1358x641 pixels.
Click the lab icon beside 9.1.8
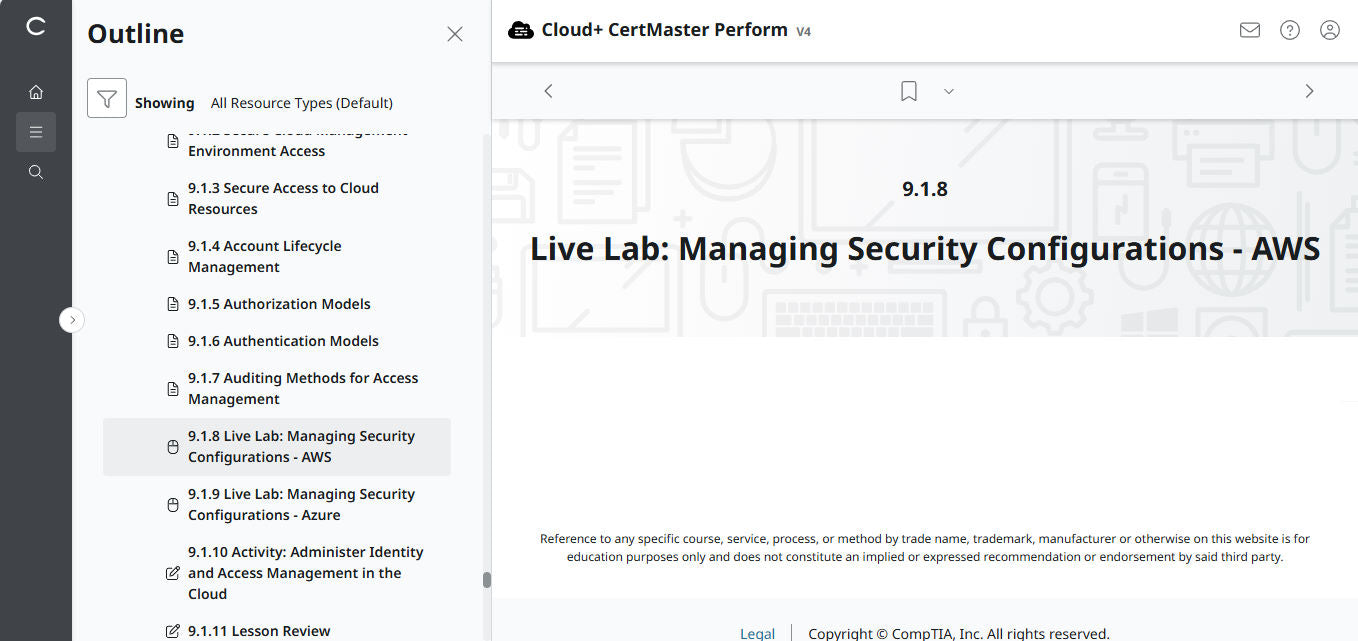171,445
